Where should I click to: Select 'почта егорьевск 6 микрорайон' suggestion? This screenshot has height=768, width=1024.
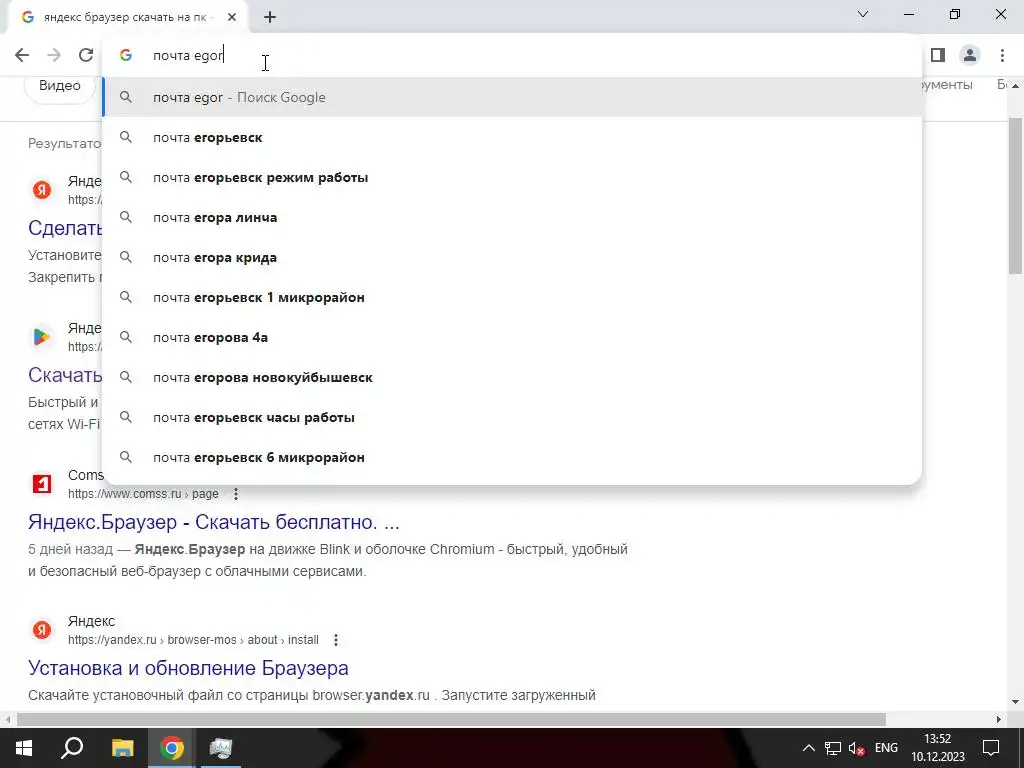(x=512, y=457)
